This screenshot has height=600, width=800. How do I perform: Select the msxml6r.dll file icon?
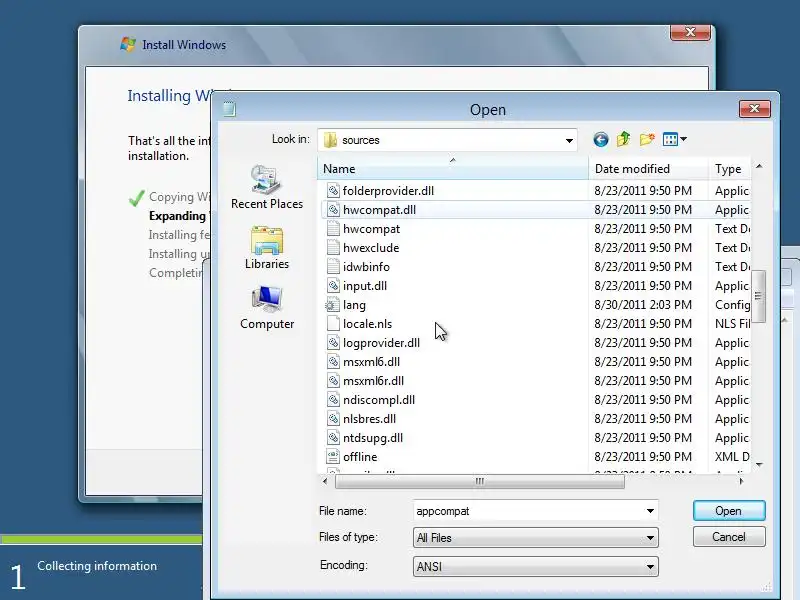(333, 381)
